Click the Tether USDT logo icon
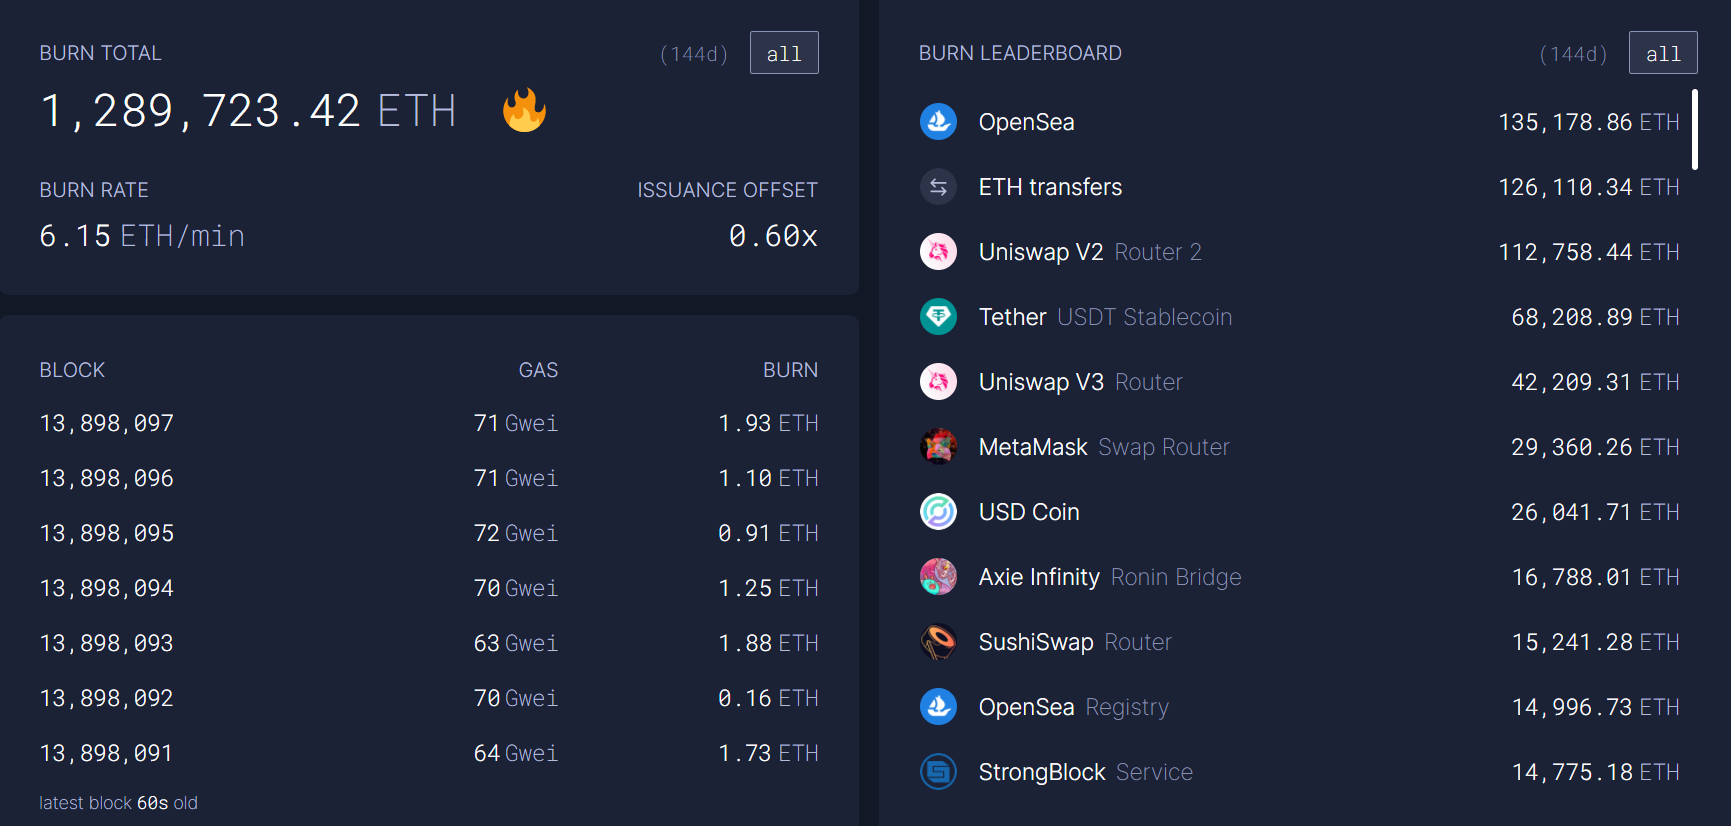The width and height of the screenshot is (1731, 826). tap(938, 317)
